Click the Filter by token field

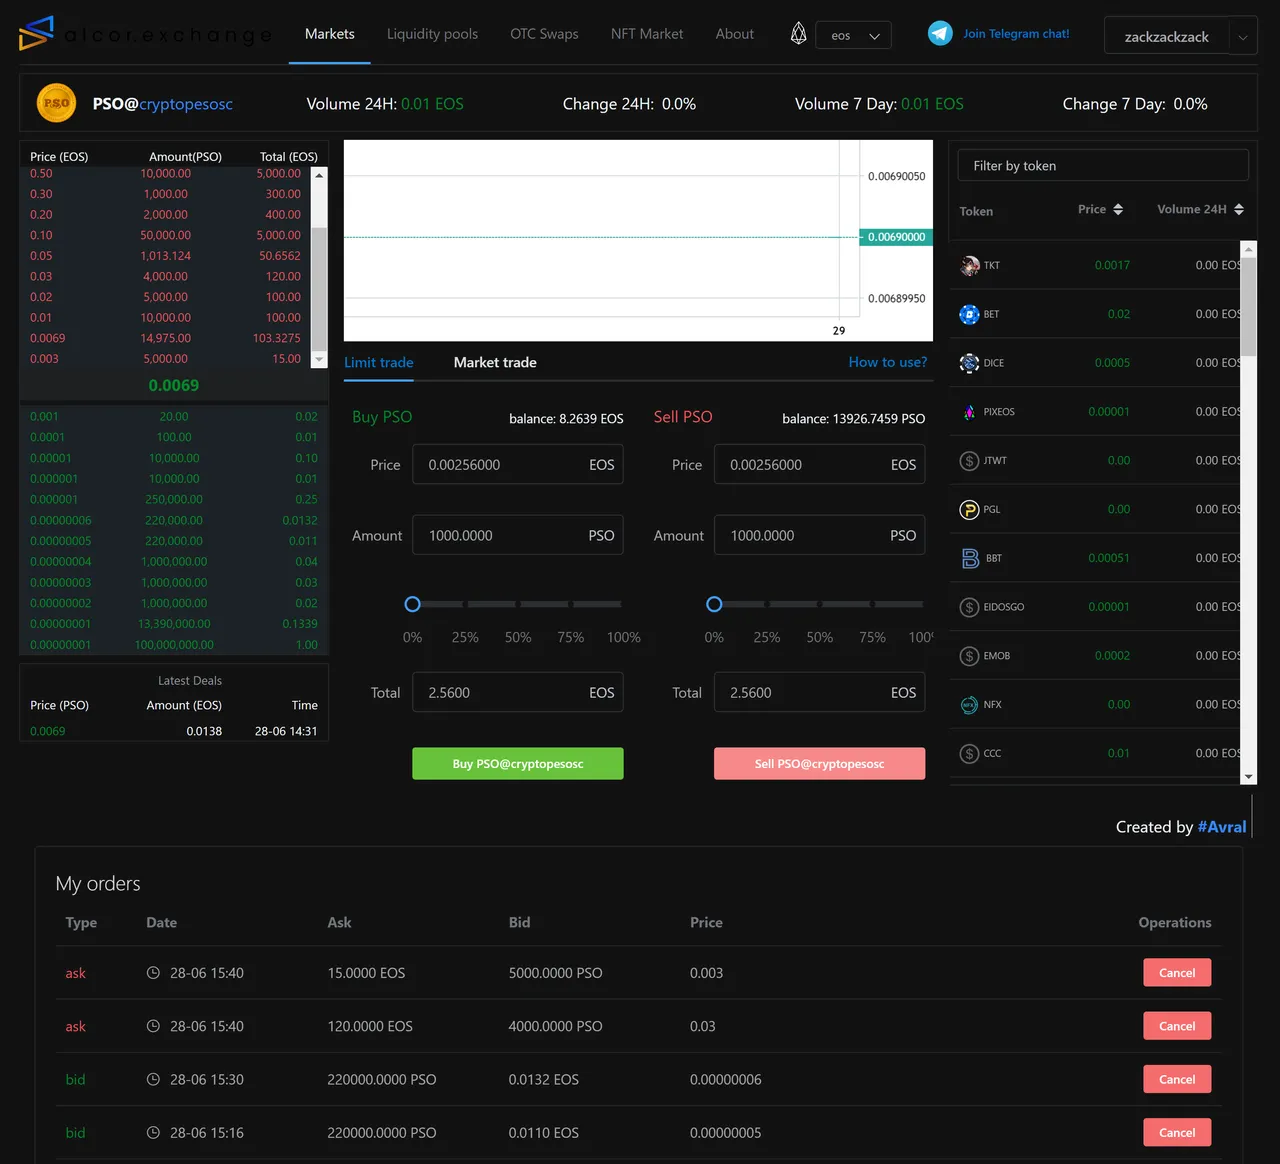[x=1103, y=166]
